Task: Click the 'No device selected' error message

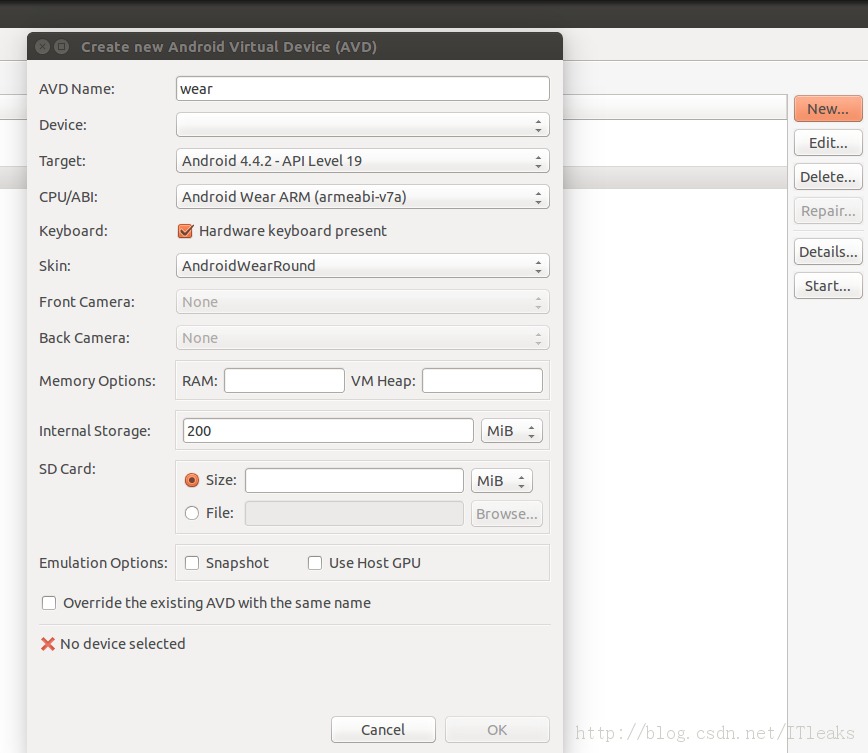Action: point(122,644)
